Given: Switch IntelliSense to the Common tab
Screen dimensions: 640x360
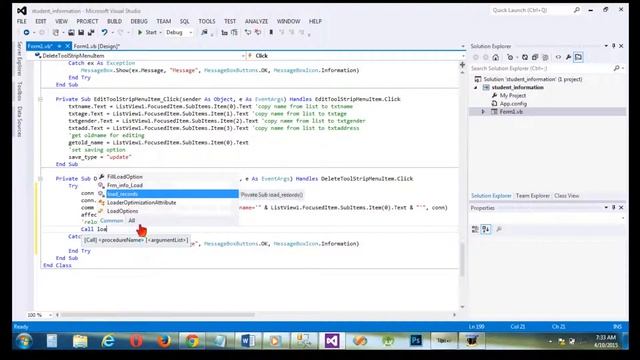Looking at the screenshot, I should [x=111, y=220].
